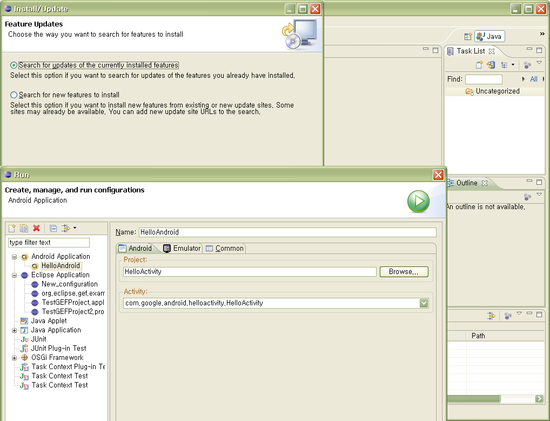Image resolution: width=550 pixels, height=421 pixels.
Task: Maximize the Task List view
Action: click(539, 51)
